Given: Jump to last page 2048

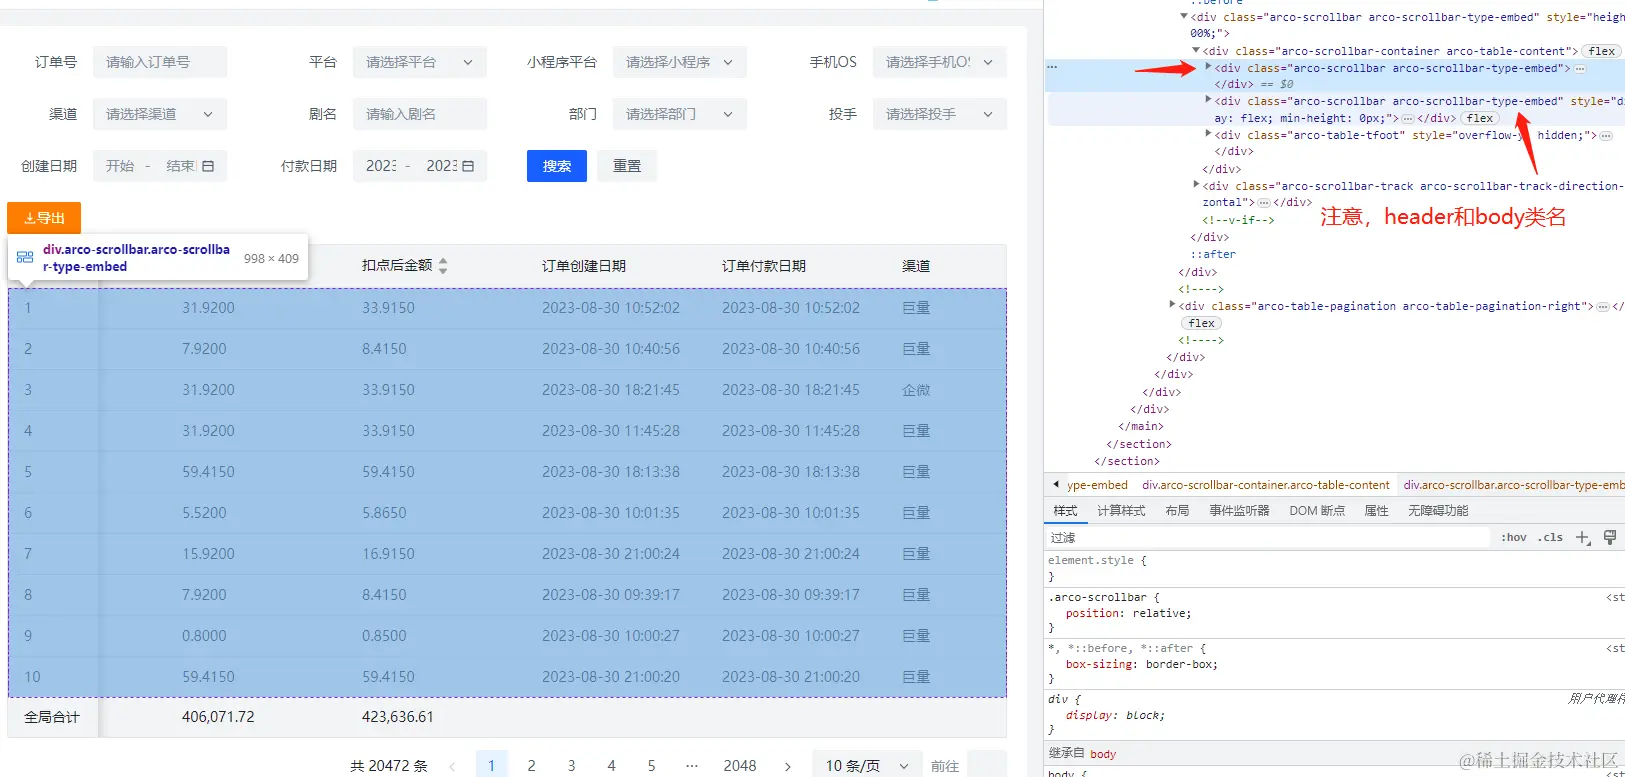Looking at the screenshot, I should tap(740, 766).
